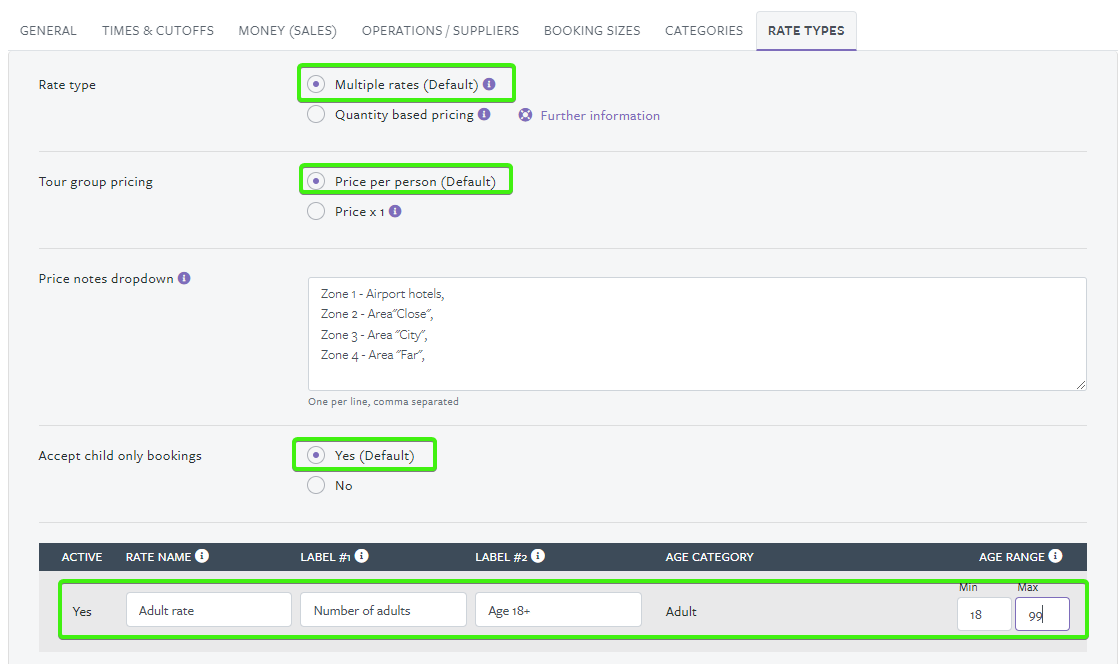
Task: Go to Operations / Suppliers tab
Action: [440, 31]
